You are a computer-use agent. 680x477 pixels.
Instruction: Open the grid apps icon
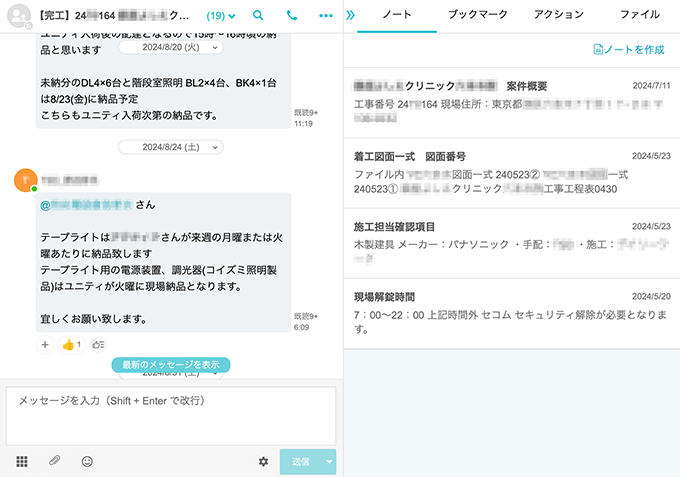22,461
